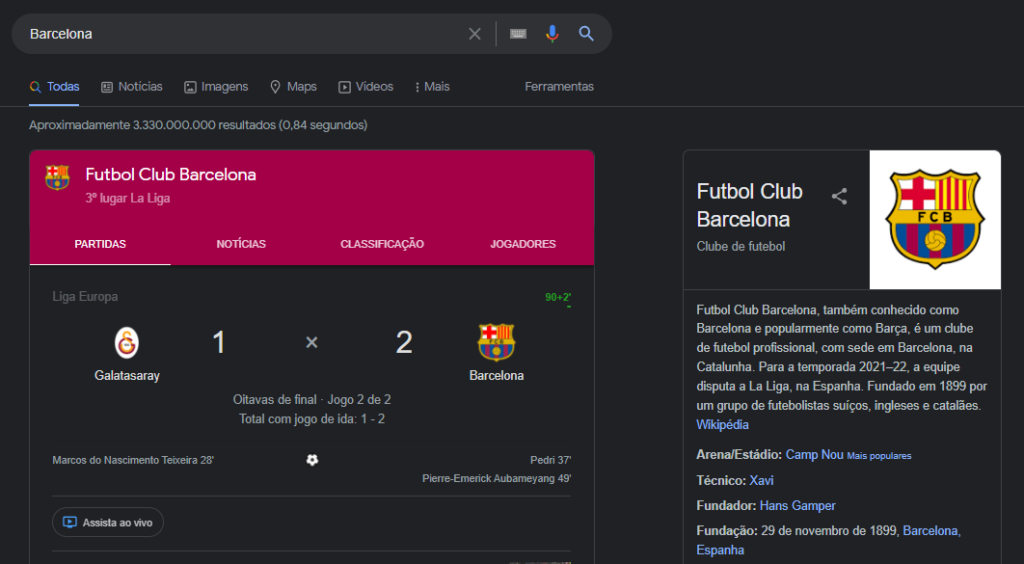Clear the search box with the X icon
The image size is (1024, 564).
click(475, 34)
